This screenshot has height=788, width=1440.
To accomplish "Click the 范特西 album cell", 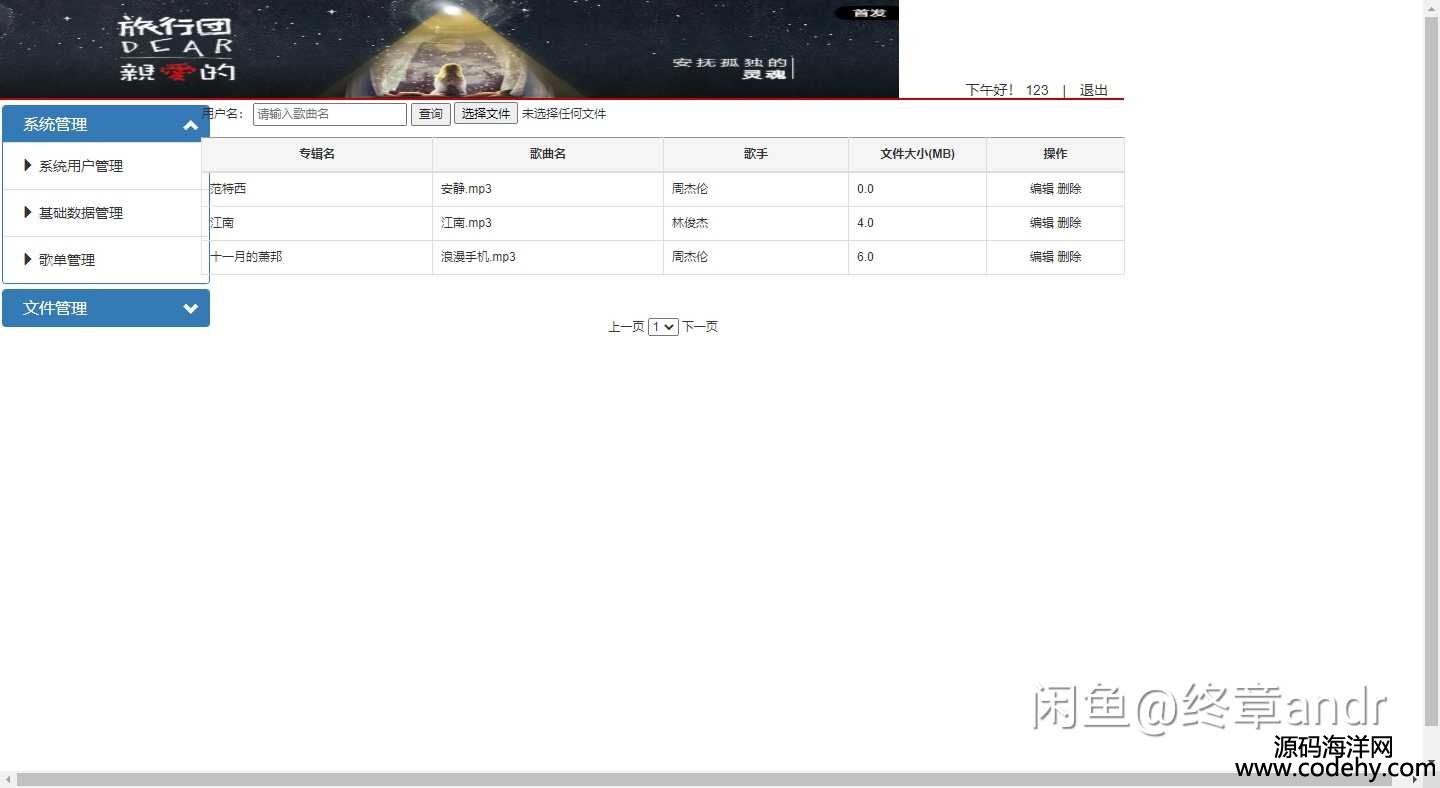I will click(317, 189).
